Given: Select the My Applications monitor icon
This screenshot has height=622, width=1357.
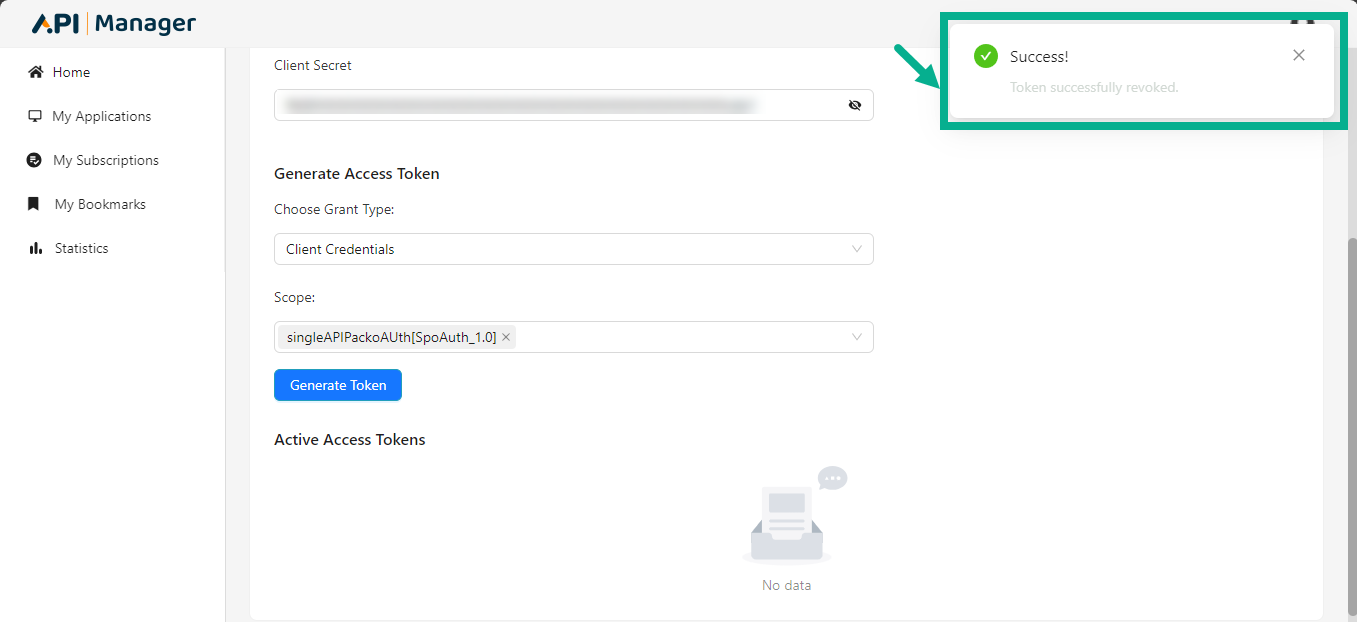Looking at the screenshot, I should (35, 116).
